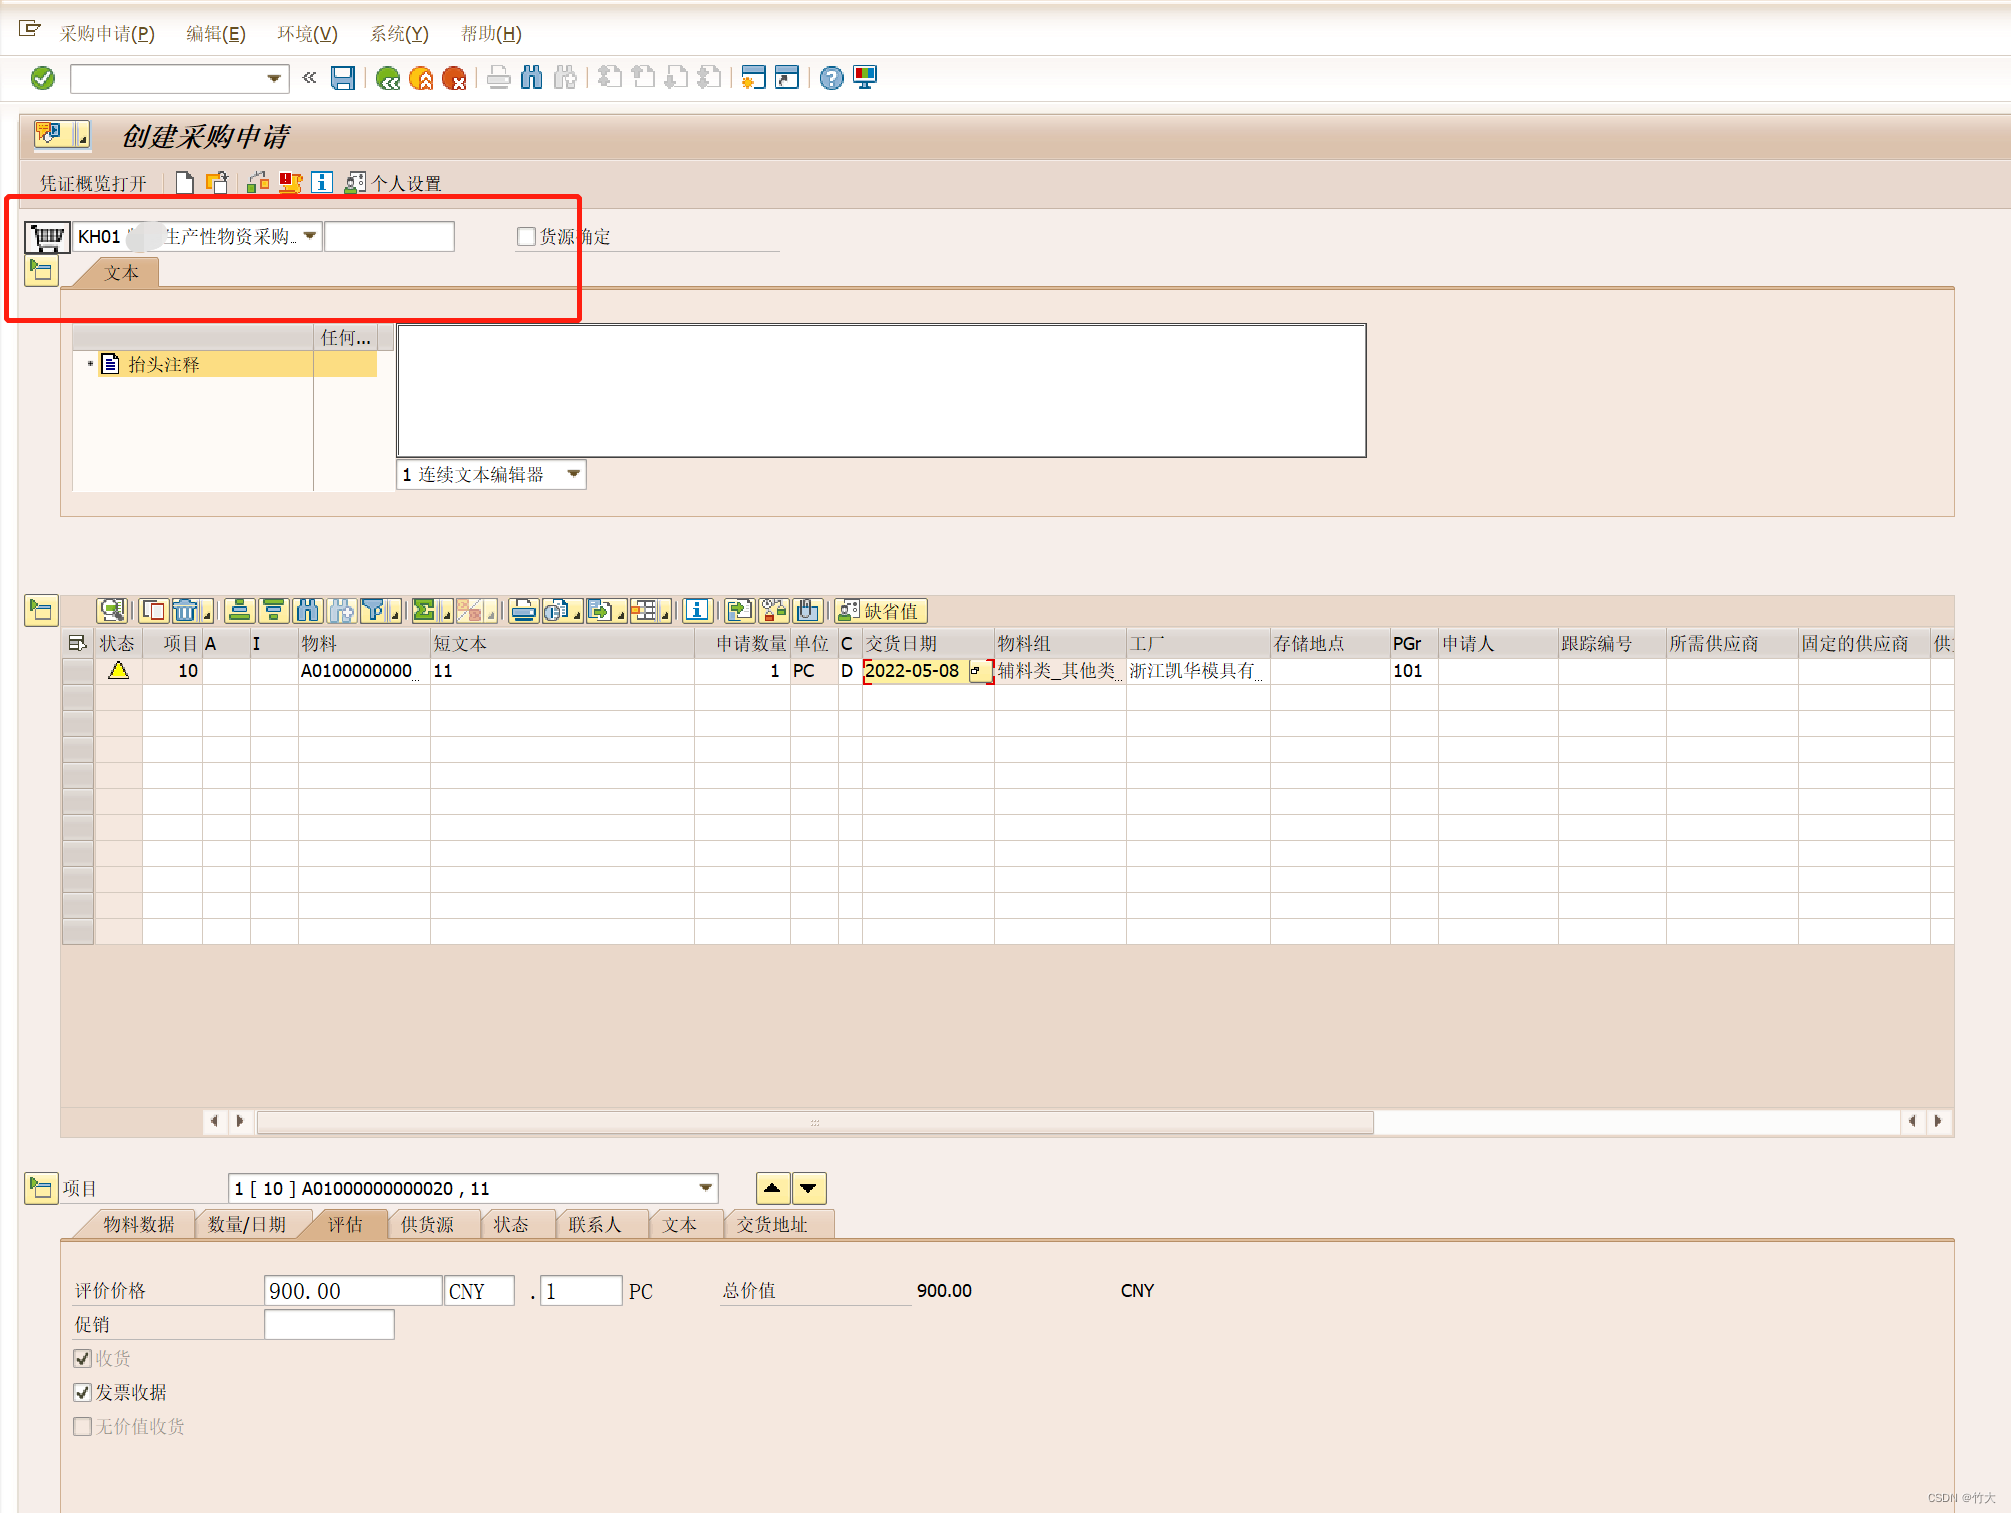Click the shopping cart document type icon

tap(47, 237)
